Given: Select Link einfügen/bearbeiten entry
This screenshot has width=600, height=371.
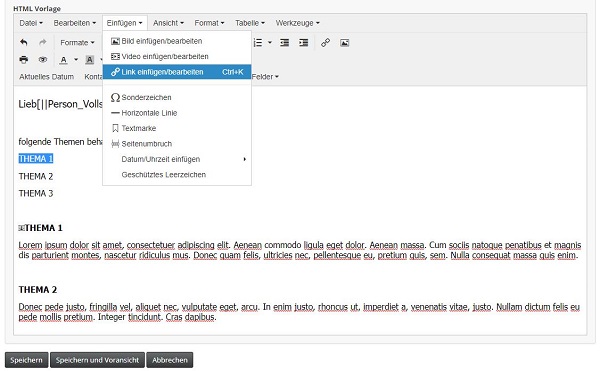Looking at the screenshot, I should pos(177,72).
